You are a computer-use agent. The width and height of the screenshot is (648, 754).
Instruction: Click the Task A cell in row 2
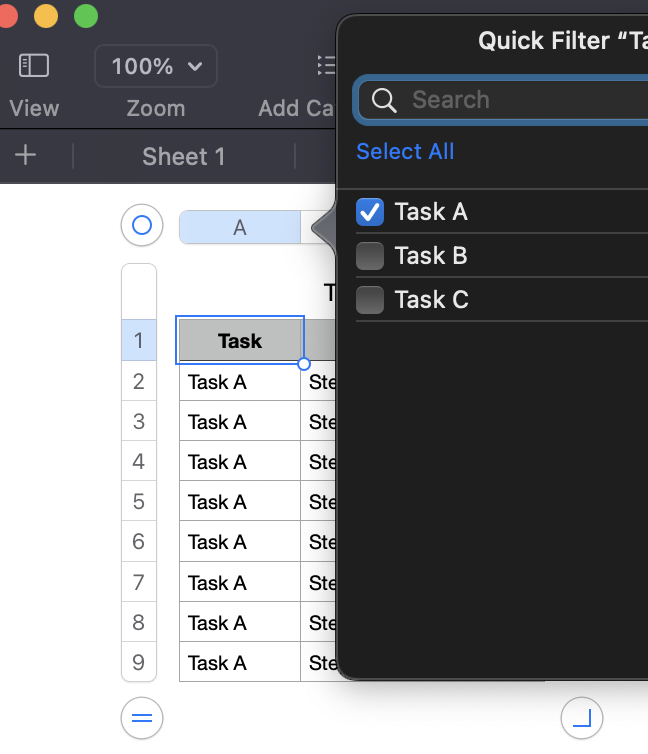[x=240, y=382]
